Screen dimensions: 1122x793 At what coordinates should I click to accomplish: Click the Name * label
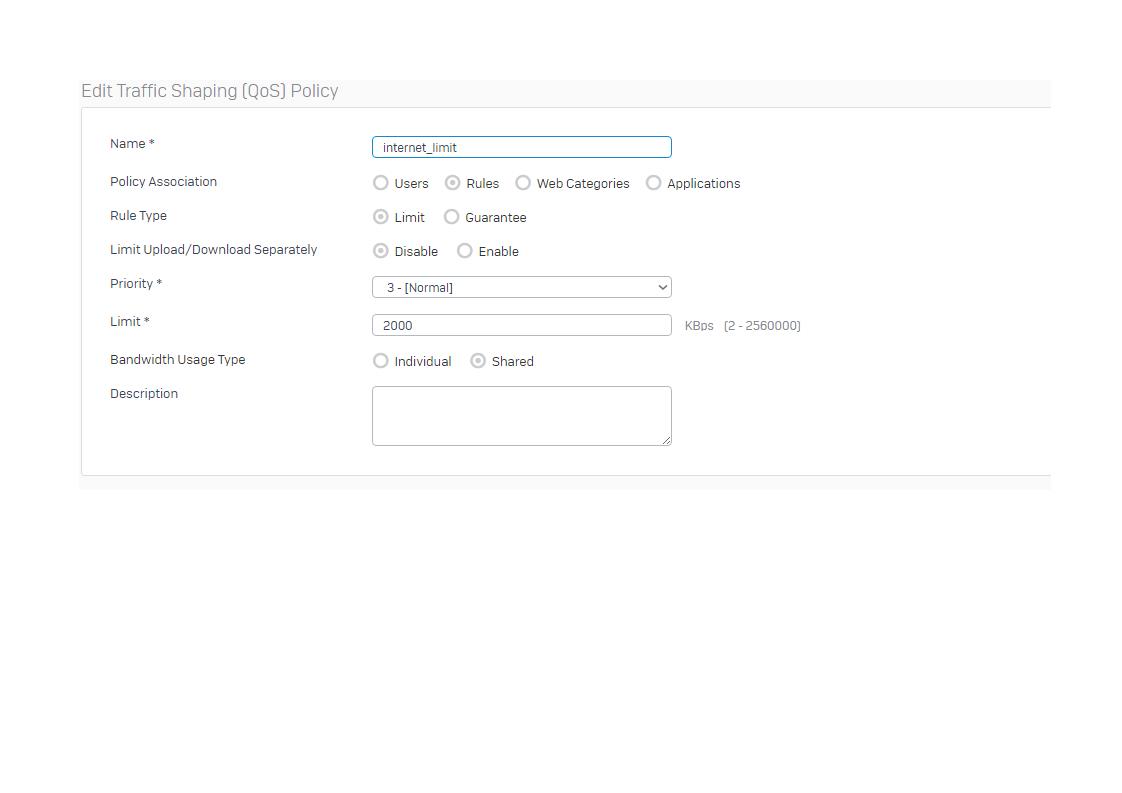(x=132, y=144)
